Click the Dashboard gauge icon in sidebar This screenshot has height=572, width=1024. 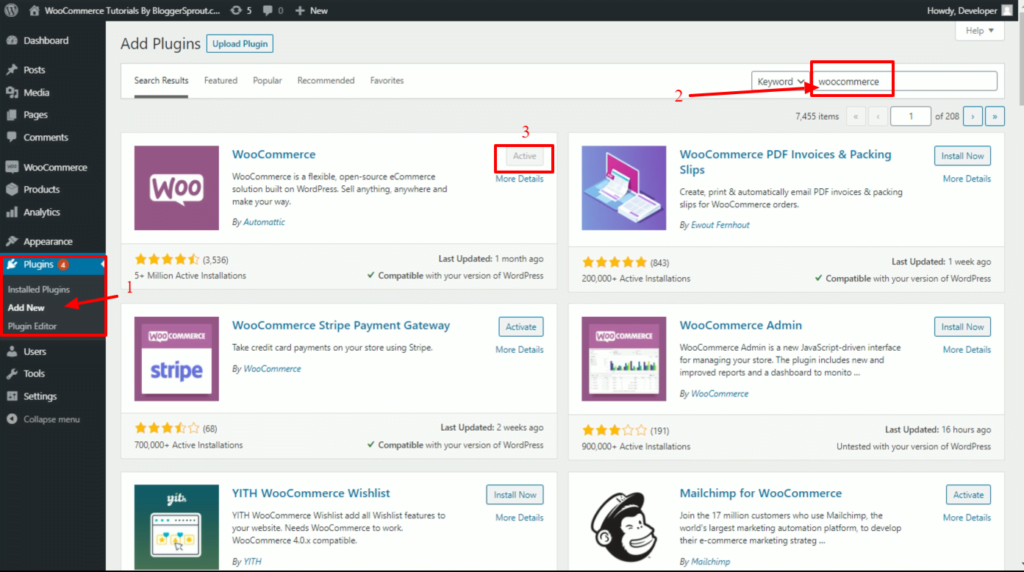pyautogui.click(x=12, y=40)
